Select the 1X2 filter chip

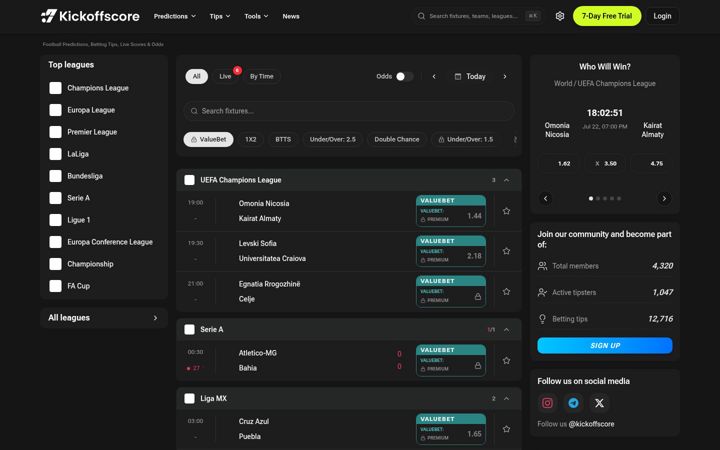pyautogui.click(x=251, y=140)
